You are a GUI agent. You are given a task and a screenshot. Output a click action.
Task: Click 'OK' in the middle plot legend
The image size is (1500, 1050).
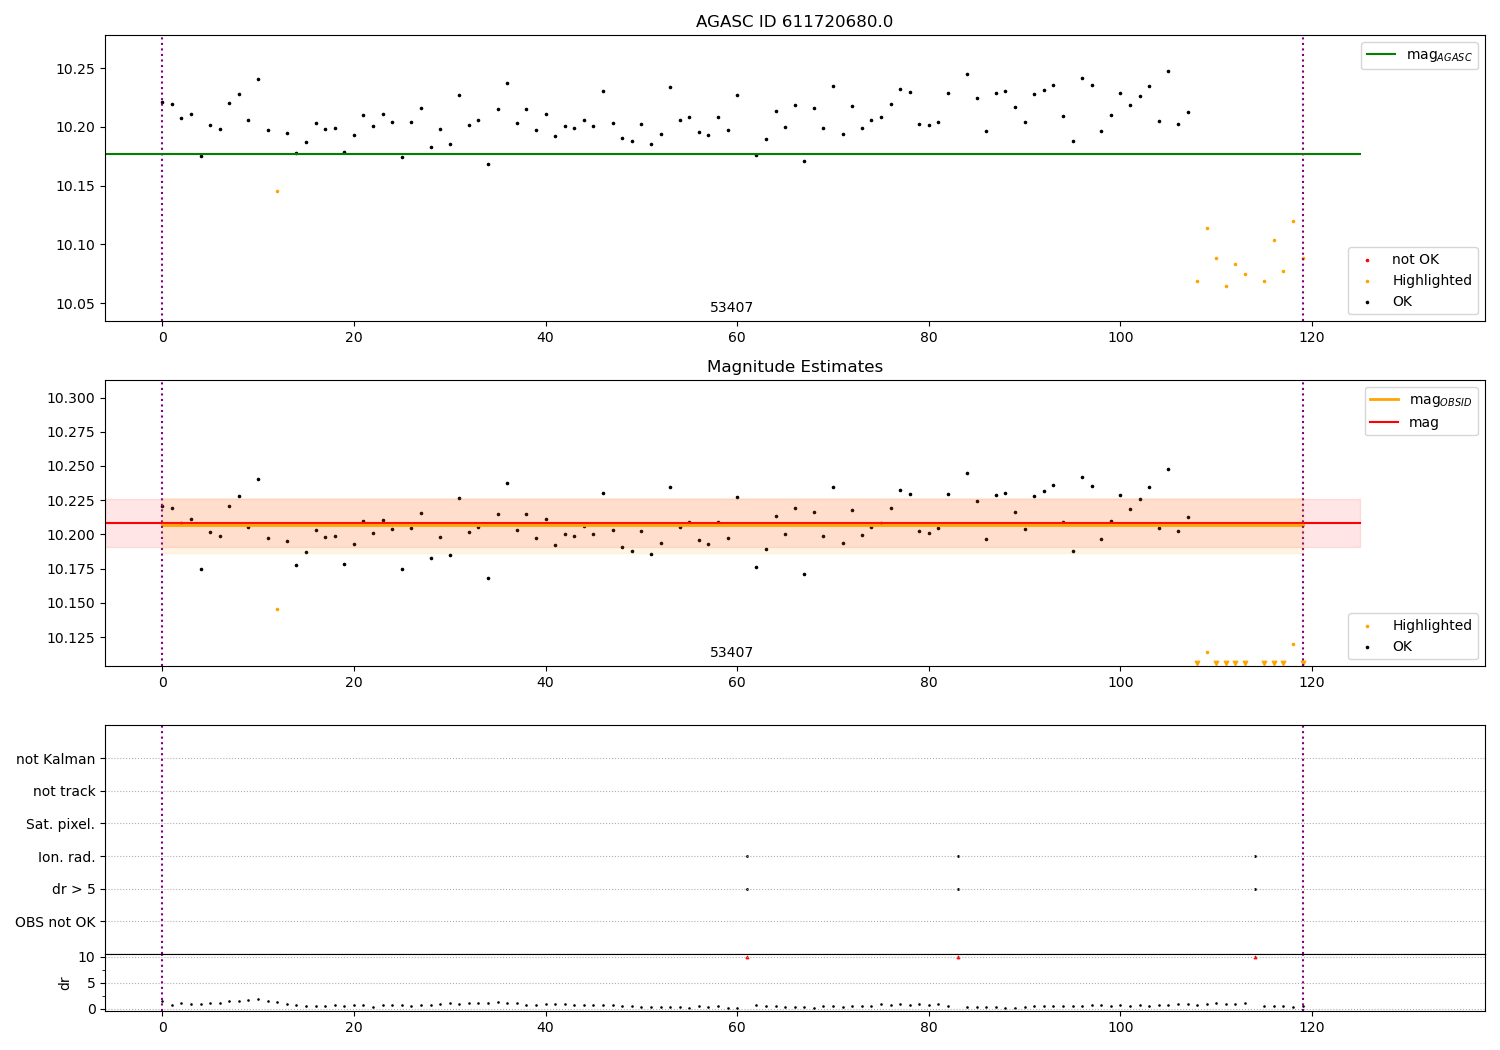[1390, 647]
